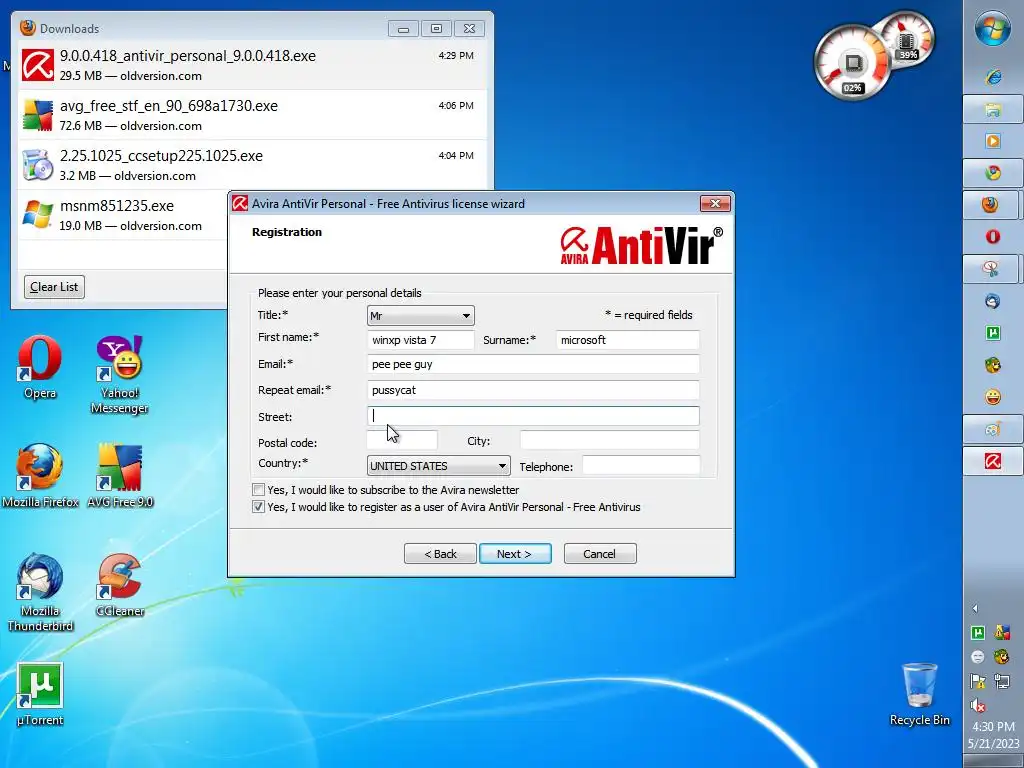This screenshot has height=768, width=1024.
Task: Click the Postal code field
Action: point(402,440)
